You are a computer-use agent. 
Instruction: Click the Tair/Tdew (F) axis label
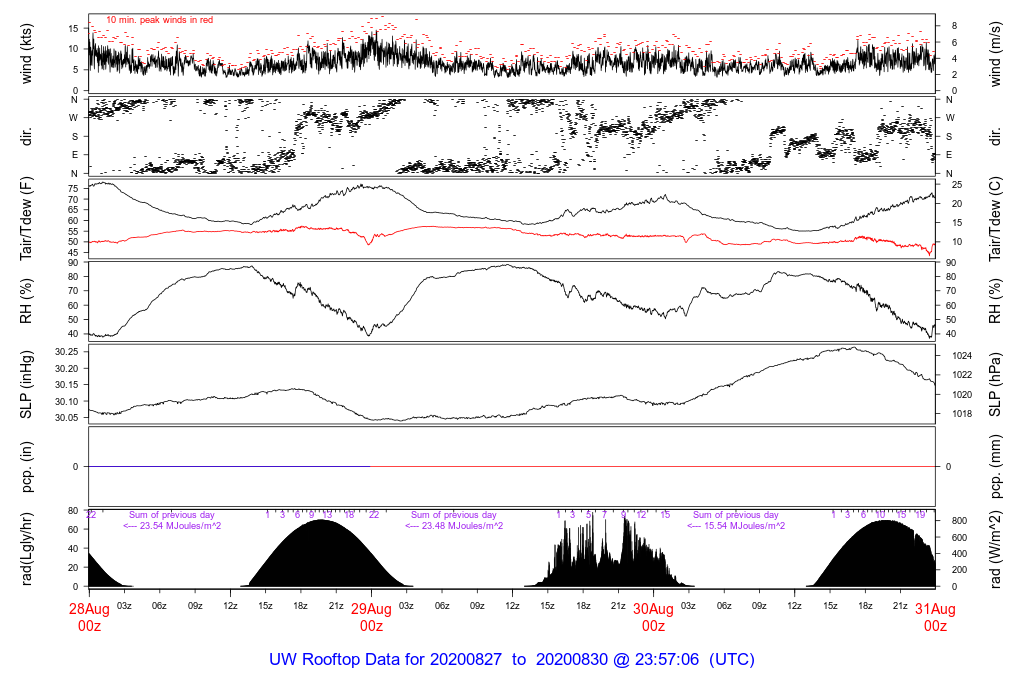coord(28,219)
